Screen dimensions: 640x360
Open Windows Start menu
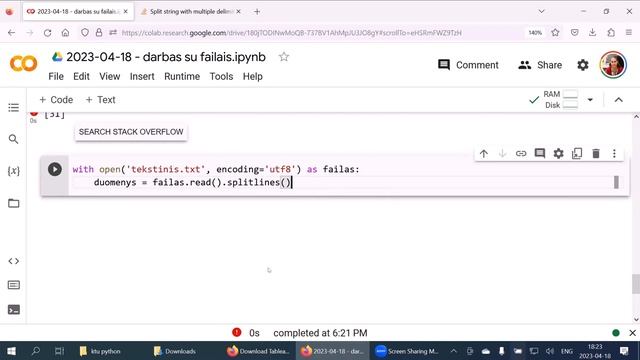tap(11, 351)
